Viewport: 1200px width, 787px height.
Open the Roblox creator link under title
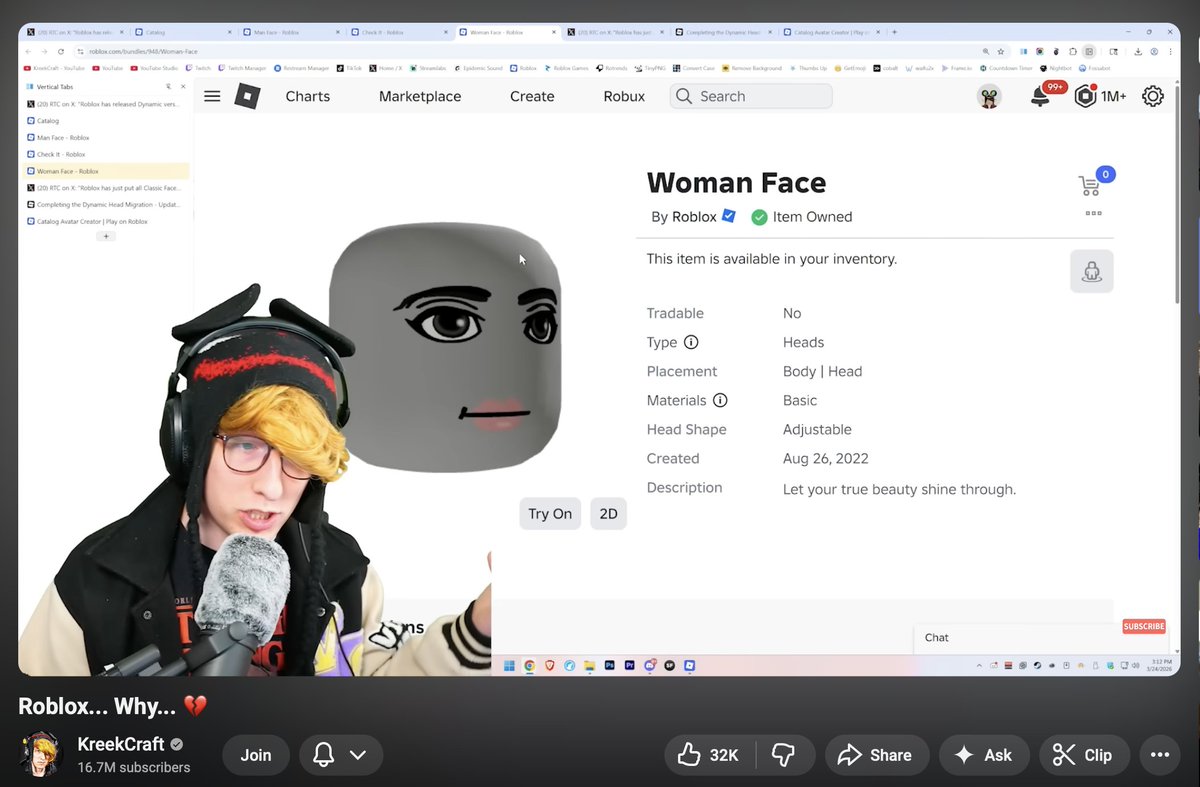[x=694, y=216]
